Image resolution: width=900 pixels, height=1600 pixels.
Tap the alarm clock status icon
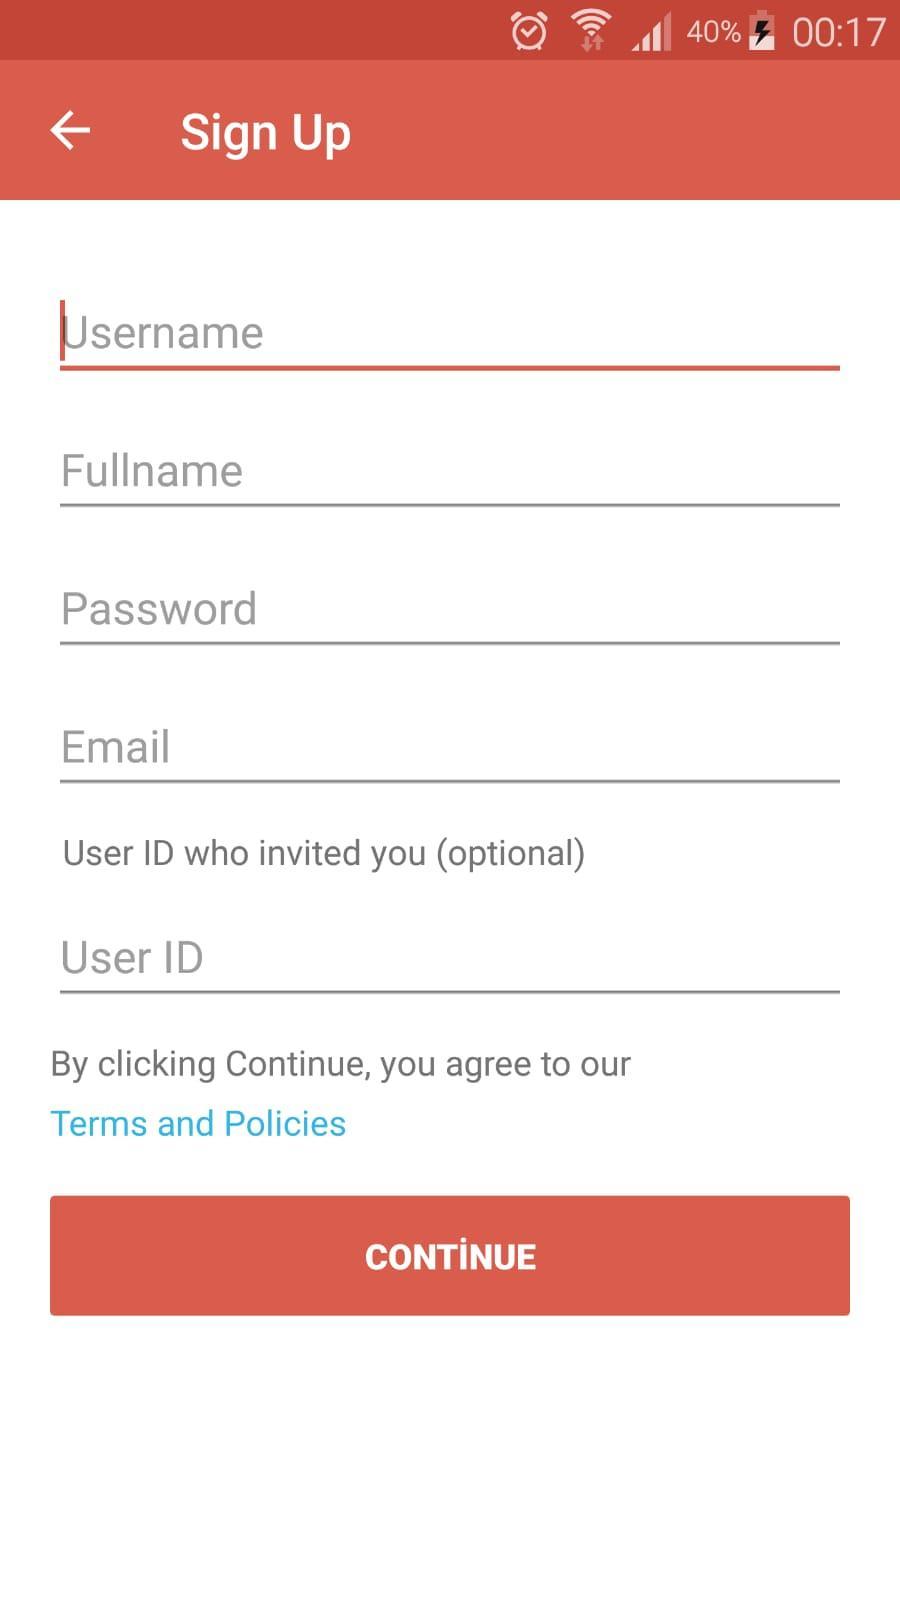point(529,31)
